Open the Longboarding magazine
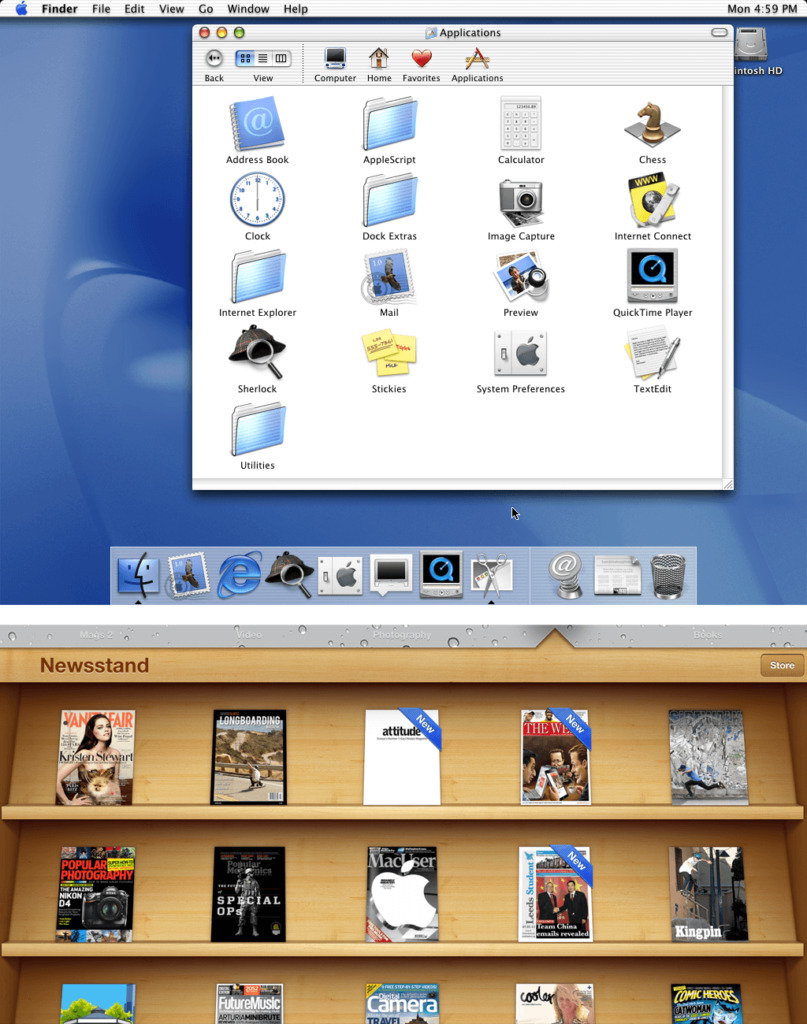807x1024 pixels. click(x=249, y=758)
